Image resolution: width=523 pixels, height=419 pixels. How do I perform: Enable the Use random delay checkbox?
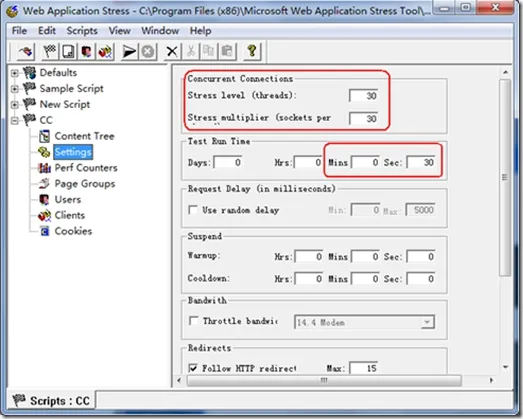tap(193, 210)
